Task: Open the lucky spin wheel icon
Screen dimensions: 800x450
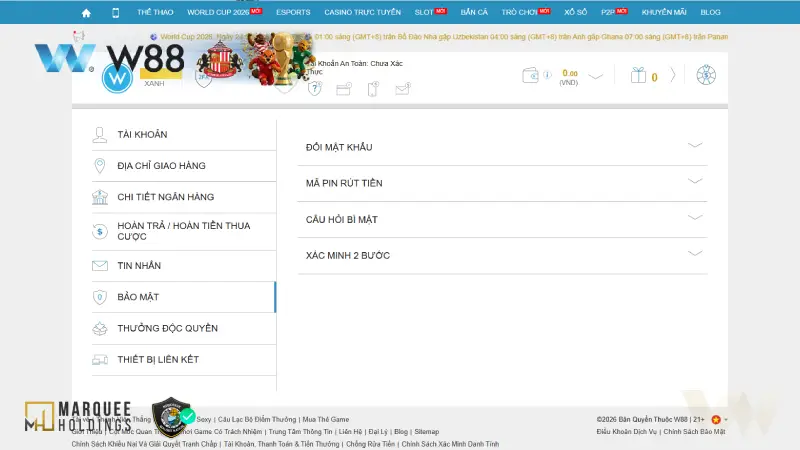Action: point(706,75)
